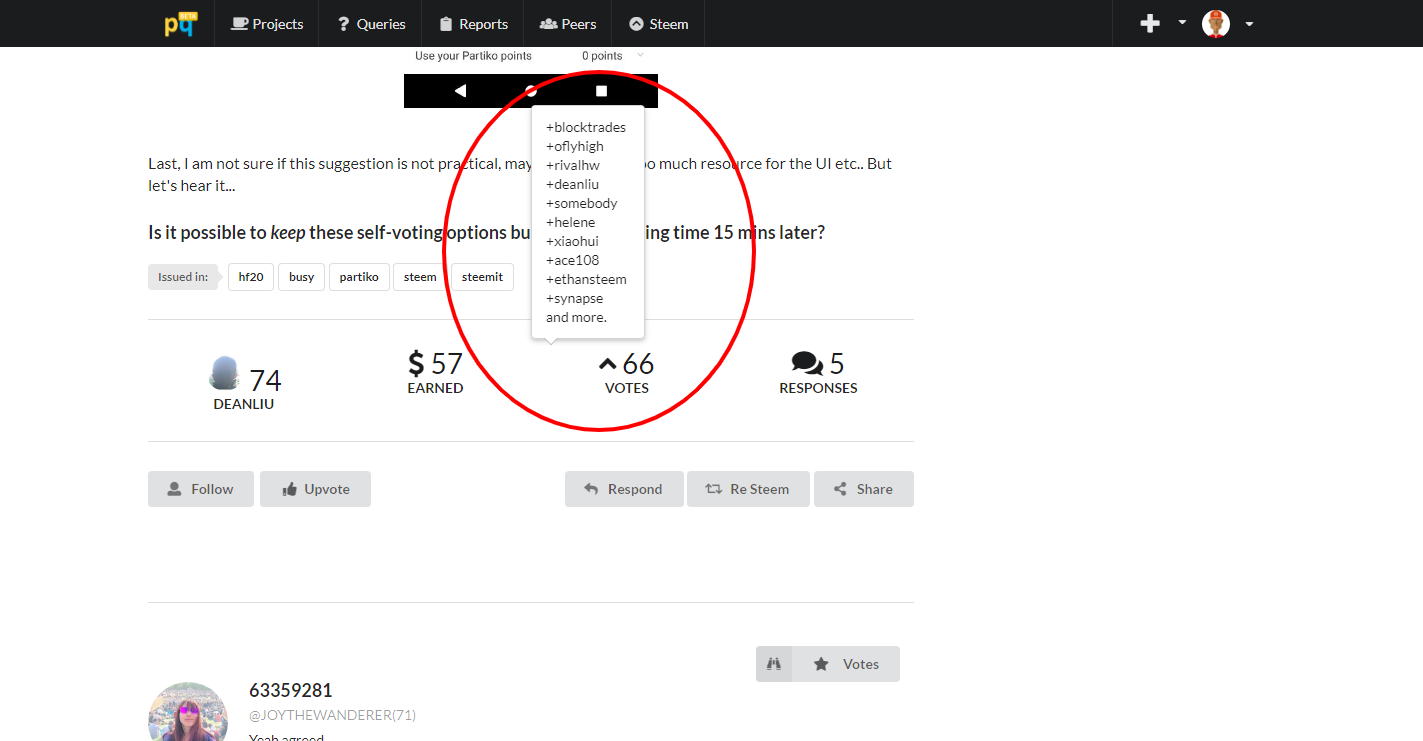Click the Respond button
Viewport: 1423px width, 741px height.
point(624,489)
